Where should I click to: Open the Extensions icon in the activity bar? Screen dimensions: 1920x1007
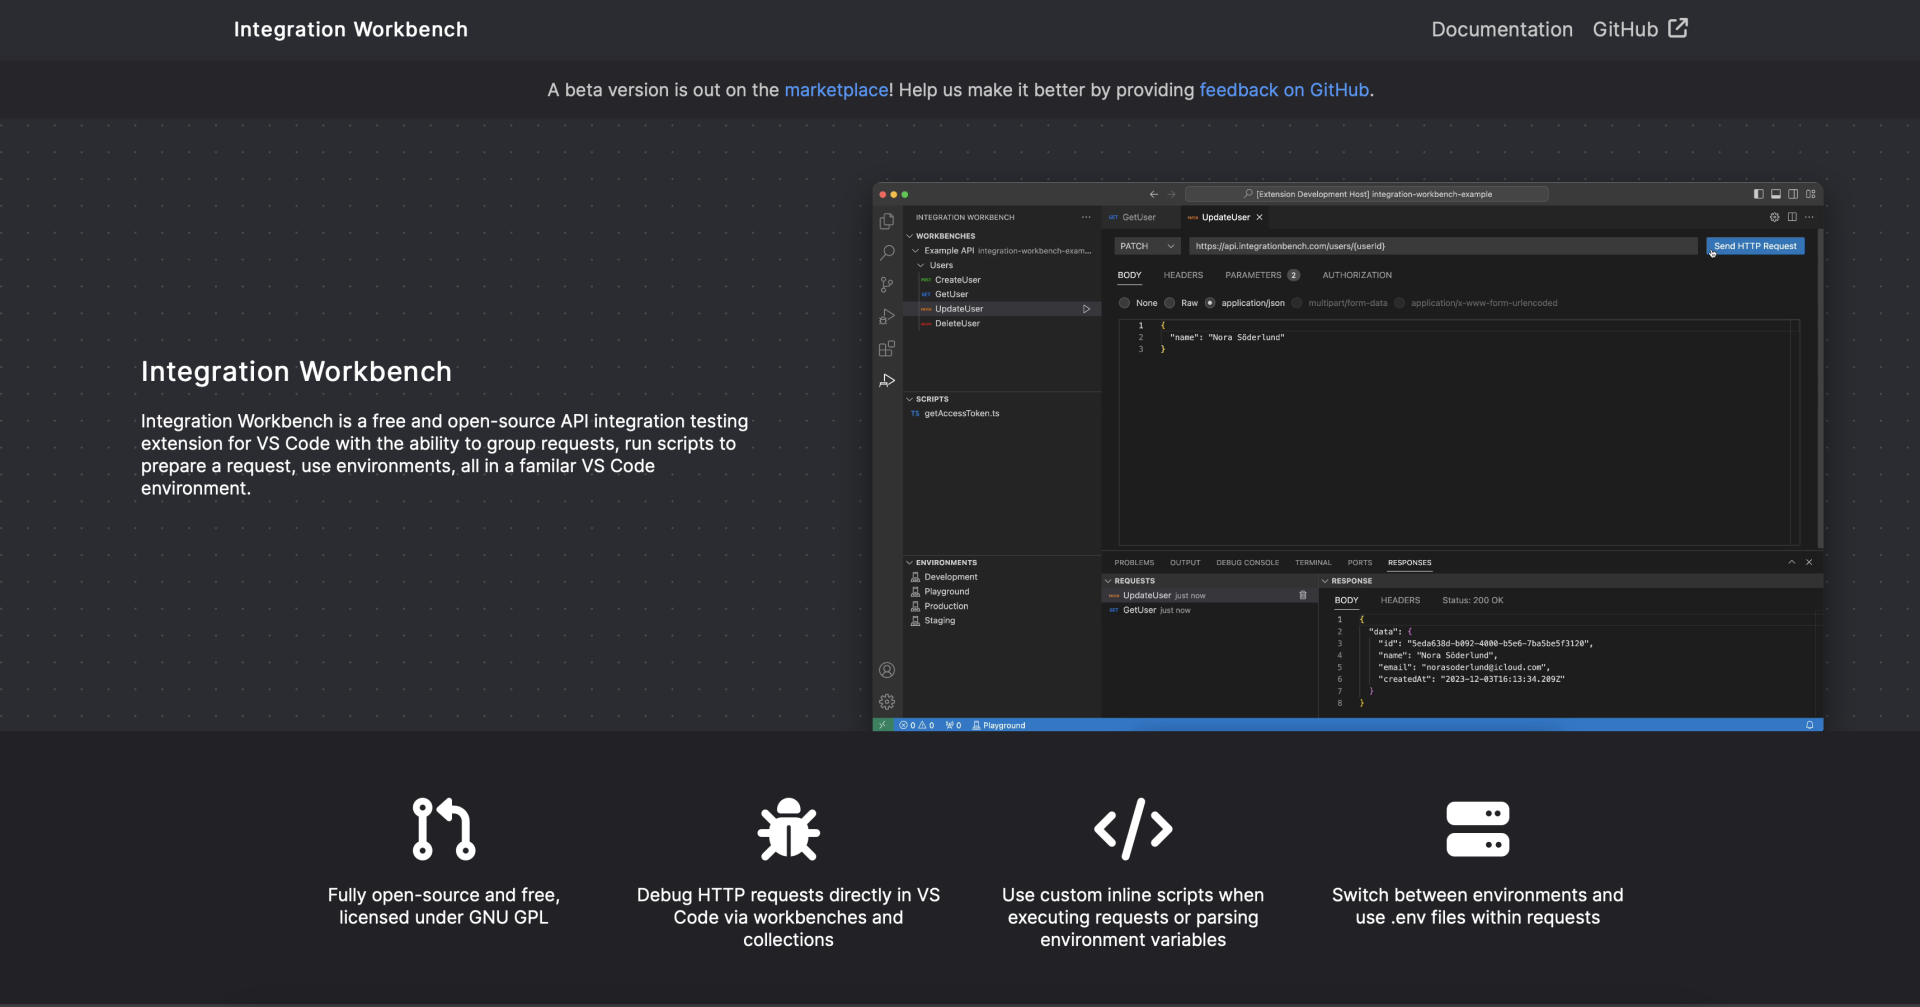pyautogui.click(x=887, y=349)
